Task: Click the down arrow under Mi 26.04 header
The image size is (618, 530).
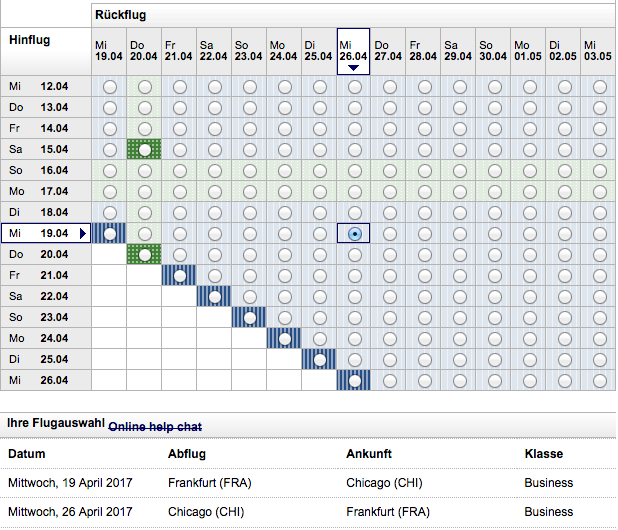Action: (x=354, y=68)
